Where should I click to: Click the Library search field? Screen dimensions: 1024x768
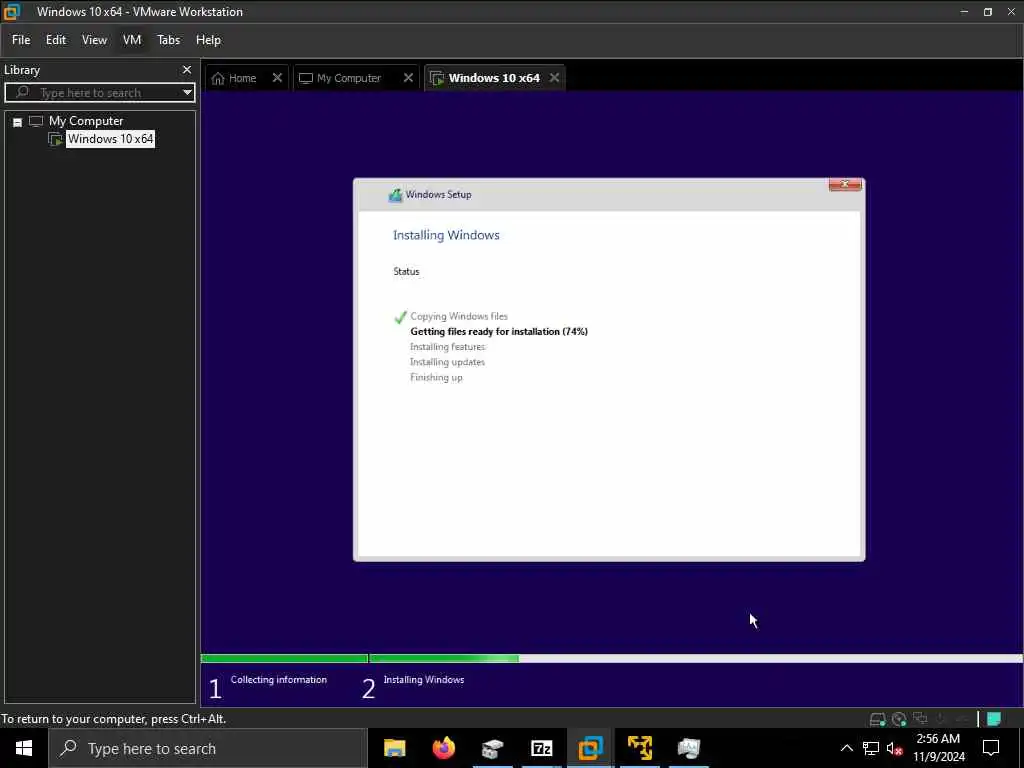(98, 93)
